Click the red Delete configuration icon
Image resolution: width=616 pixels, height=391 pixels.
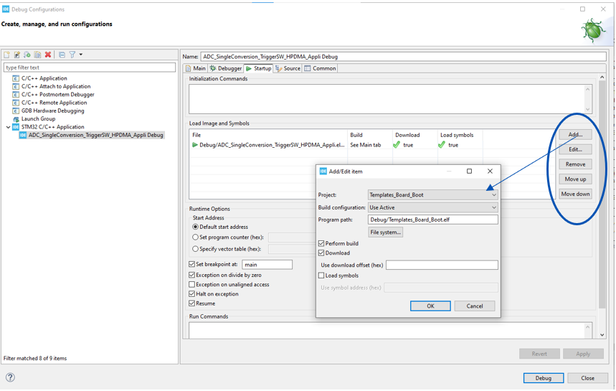tap(48, 55)
